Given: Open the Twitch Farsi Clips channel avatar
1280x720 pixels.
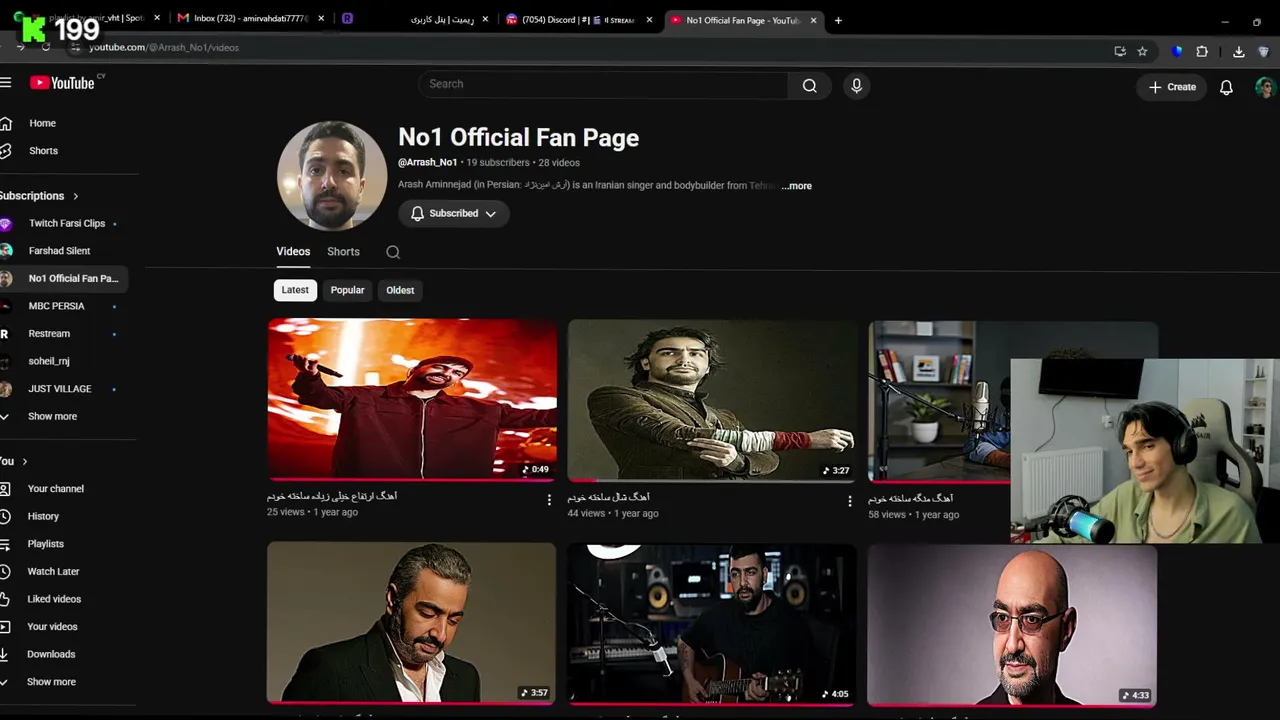Looking at the screenshot, I should coord(6,223).
